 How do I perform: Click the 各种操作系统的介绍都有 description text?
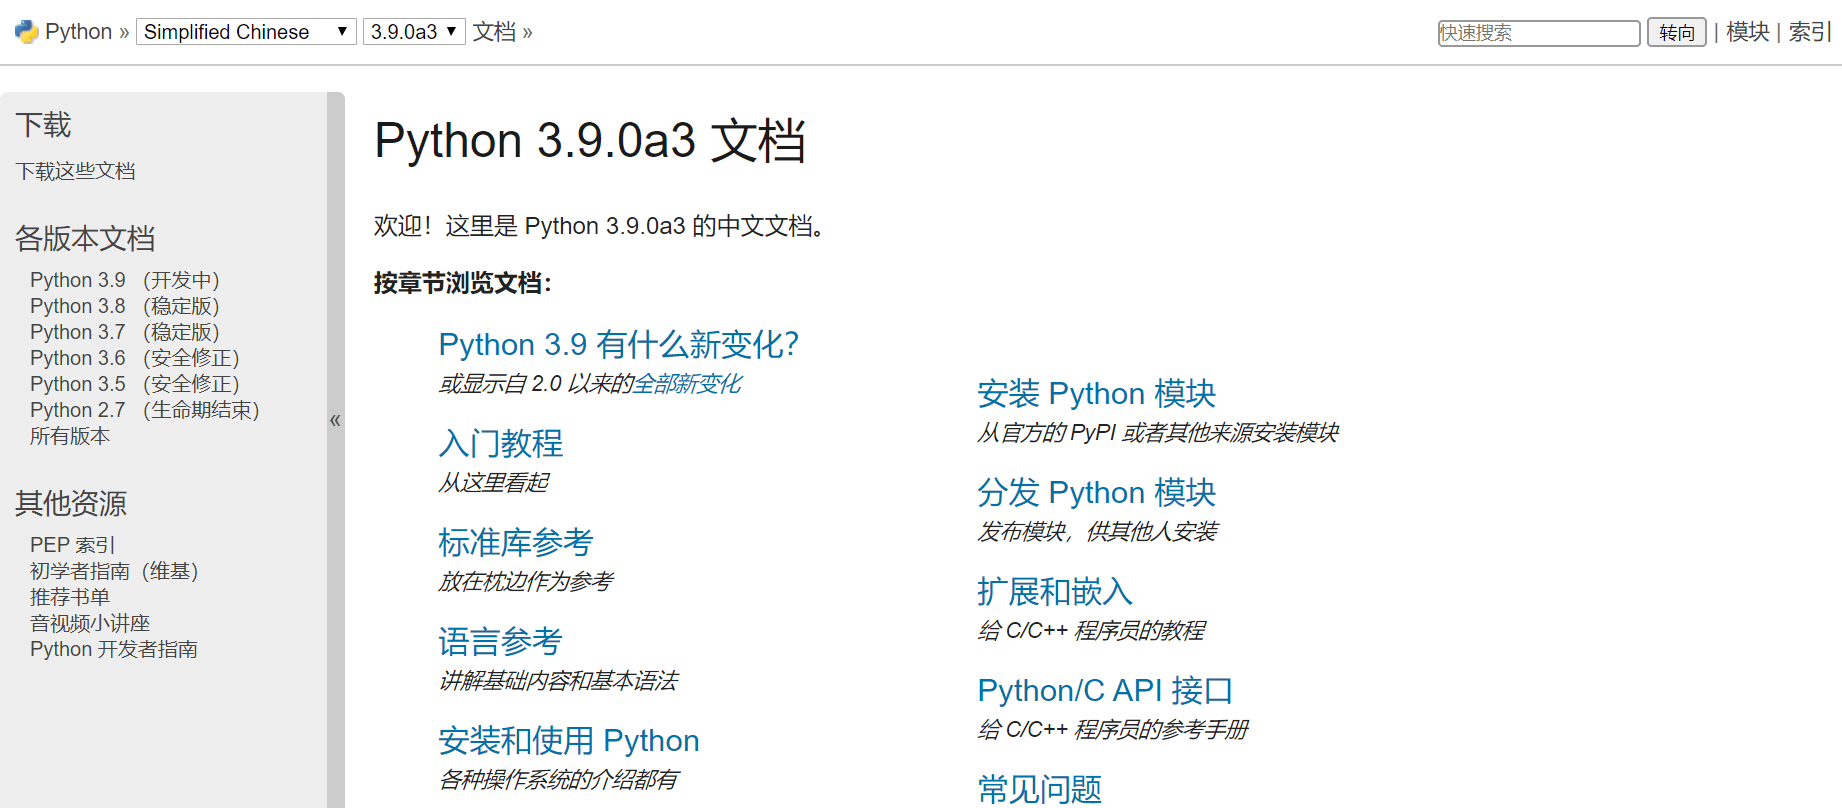[x=558, y=780]
